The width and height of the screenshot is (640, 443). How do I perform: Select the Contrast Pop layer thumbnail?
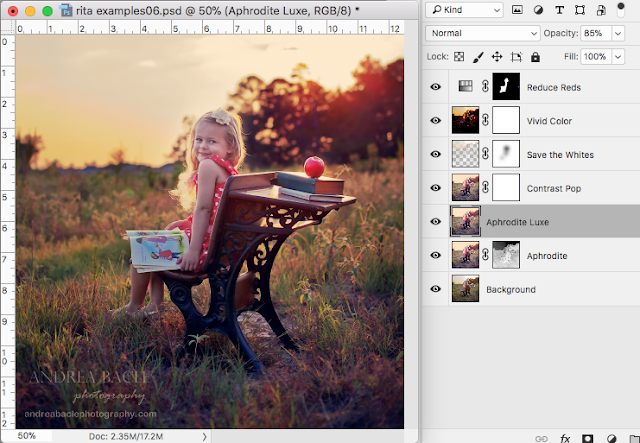[x=465, y=188]
